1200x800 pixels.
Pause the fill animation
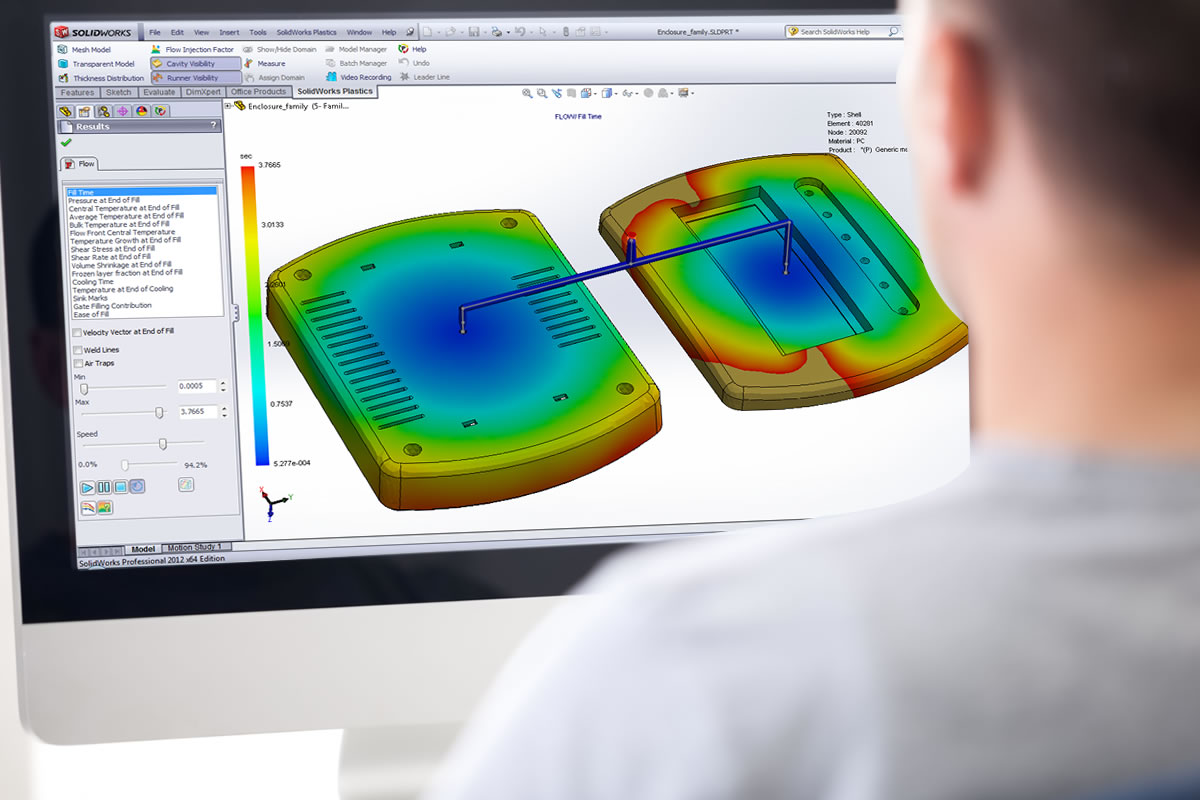tap(103, 487)
